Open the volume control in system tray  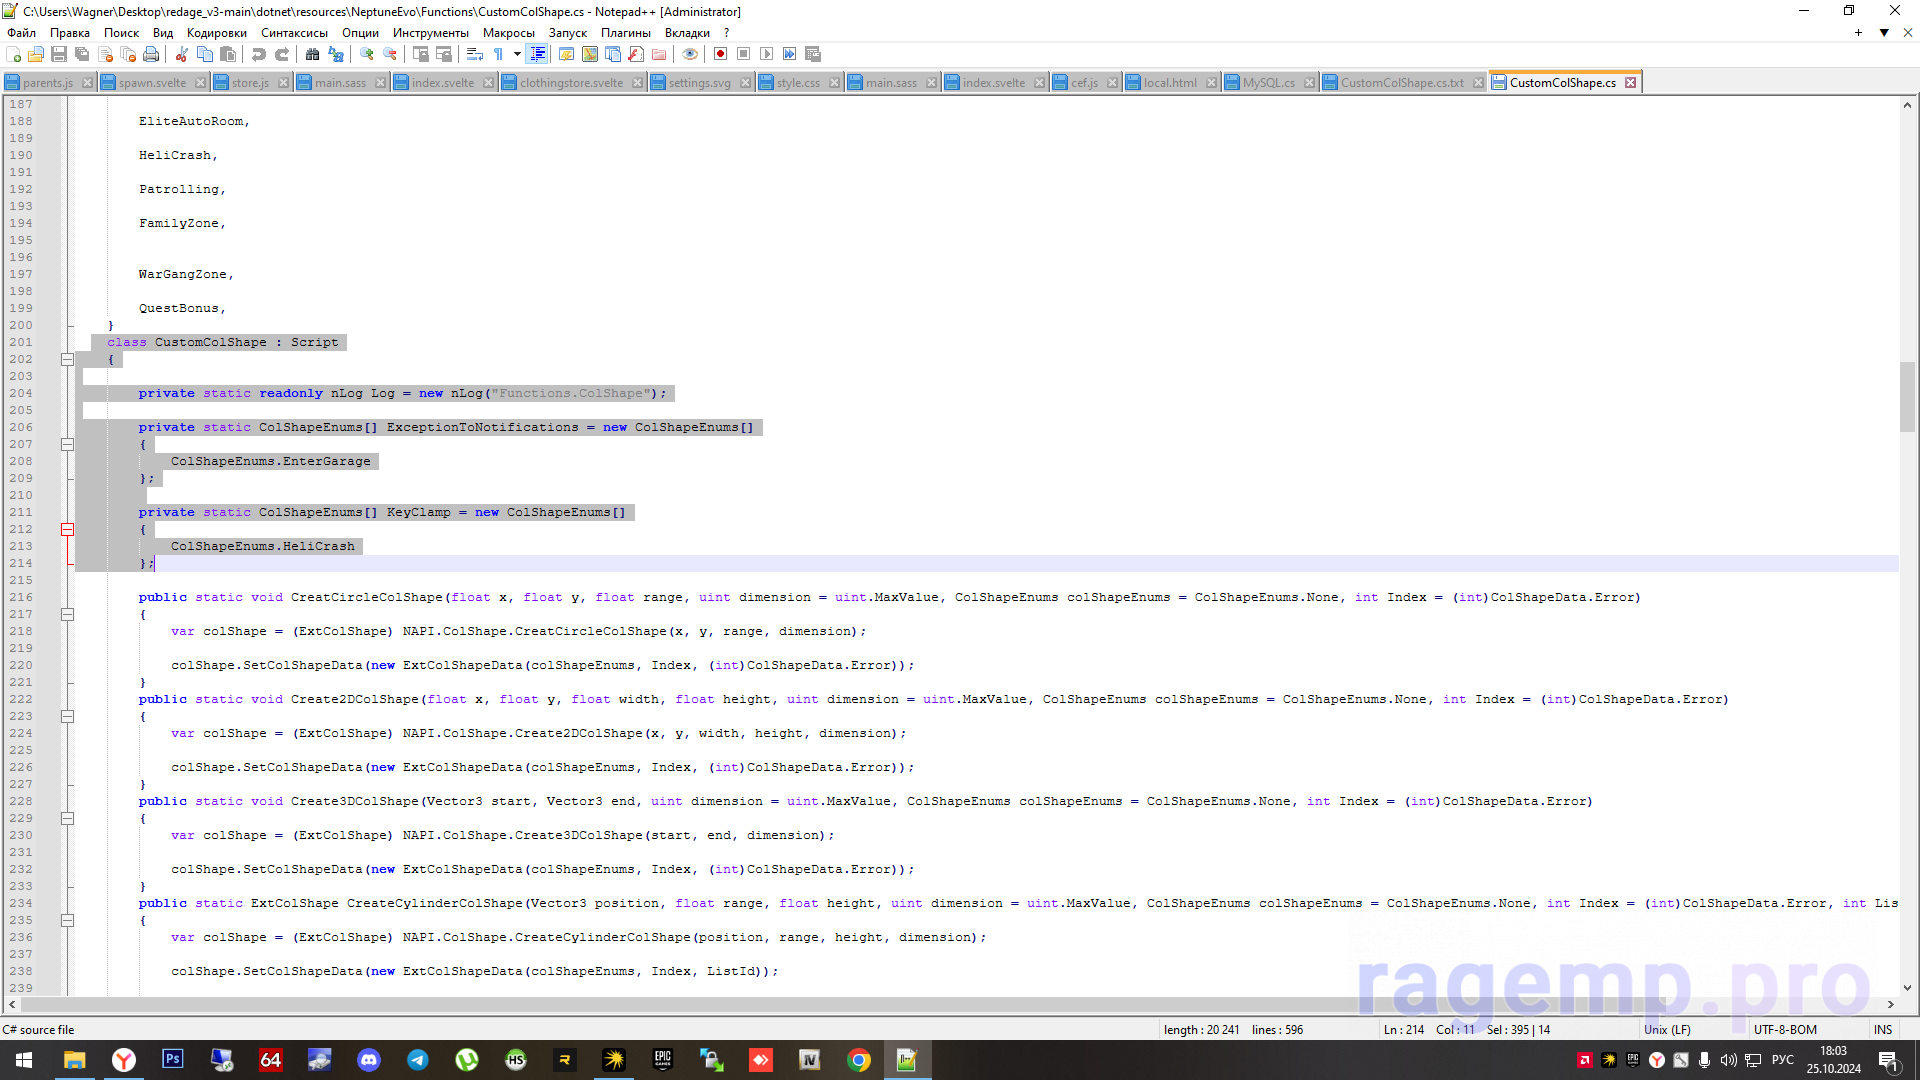coord(1728,1060)
